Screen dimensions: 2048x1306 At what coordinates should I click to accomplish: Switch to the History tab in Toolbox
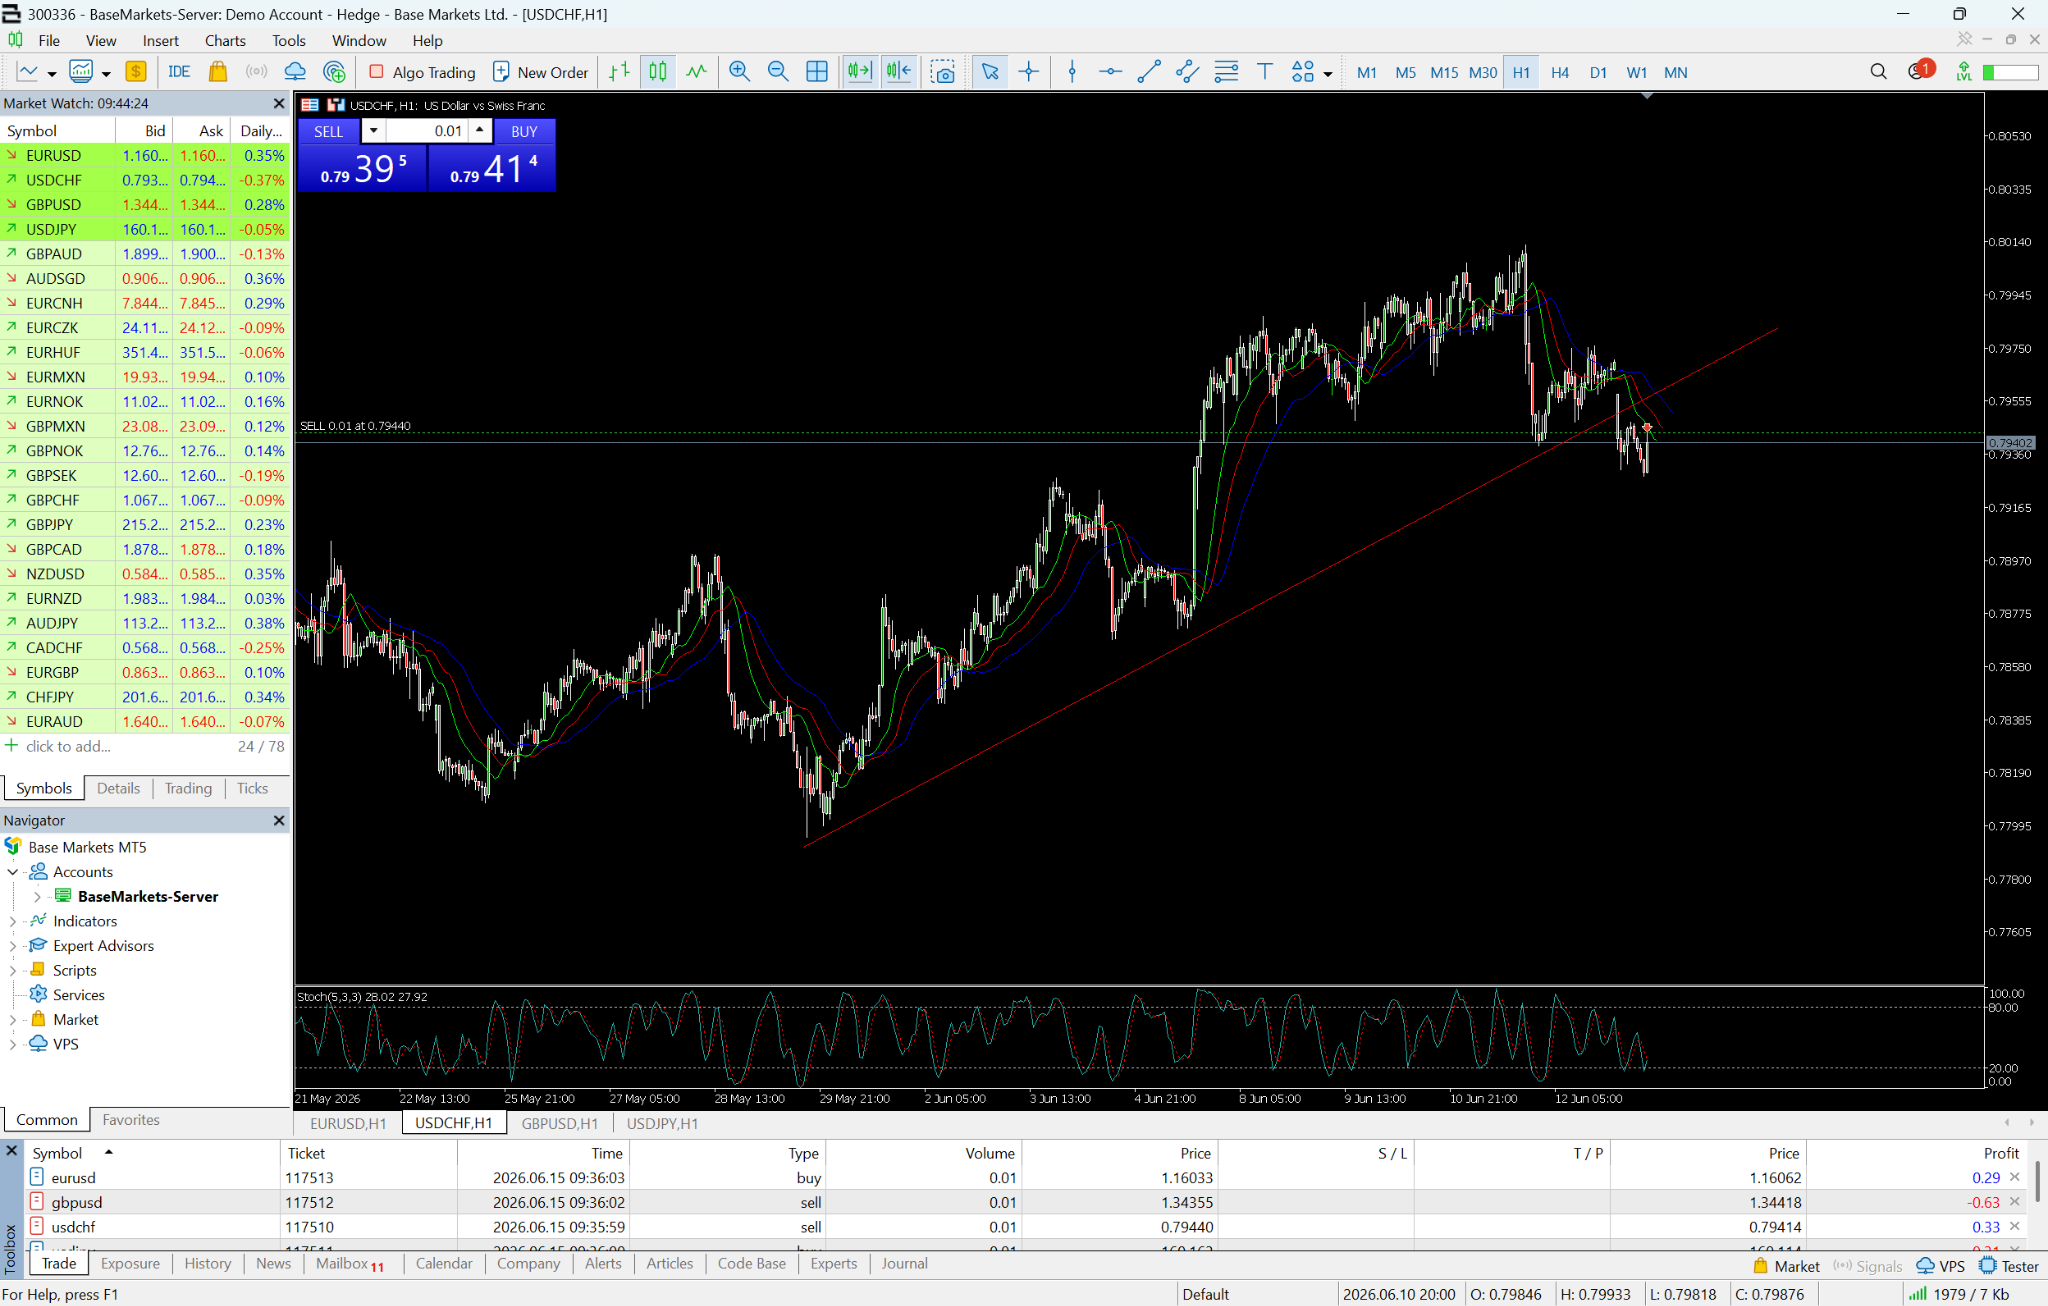[x=207, y=1263]
